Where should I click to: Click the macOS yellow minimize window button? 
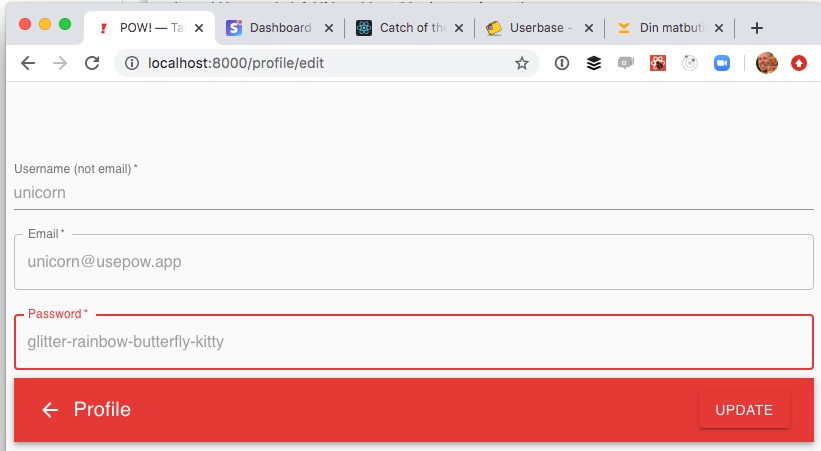click(45, 24)
